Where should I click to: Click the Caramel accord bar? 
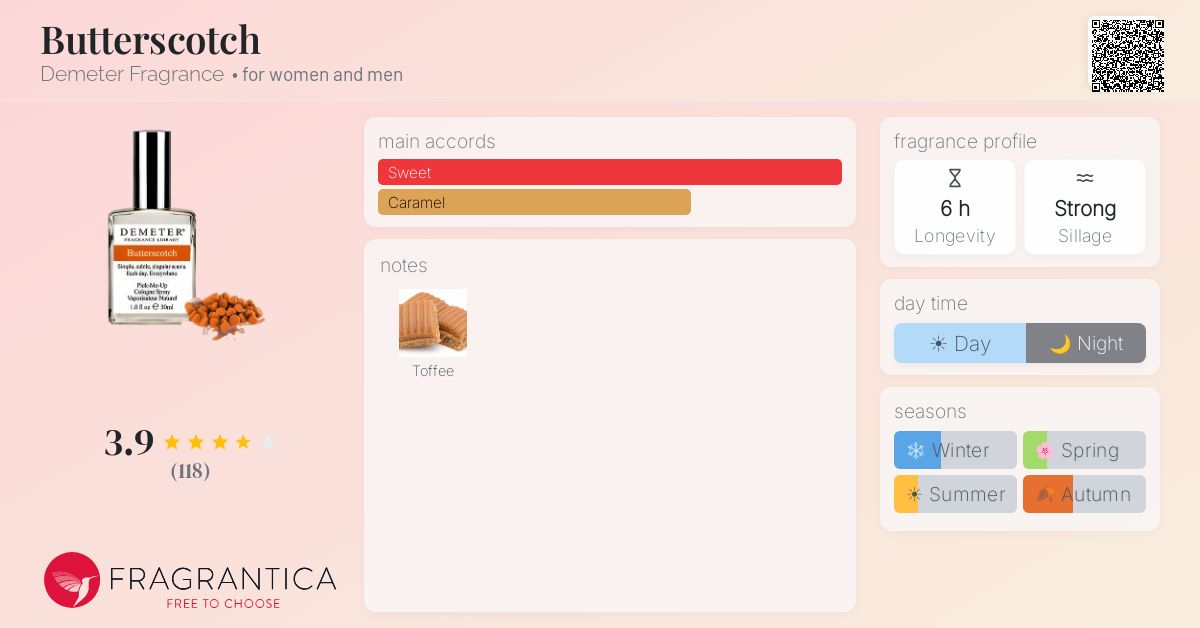point(534,202)
